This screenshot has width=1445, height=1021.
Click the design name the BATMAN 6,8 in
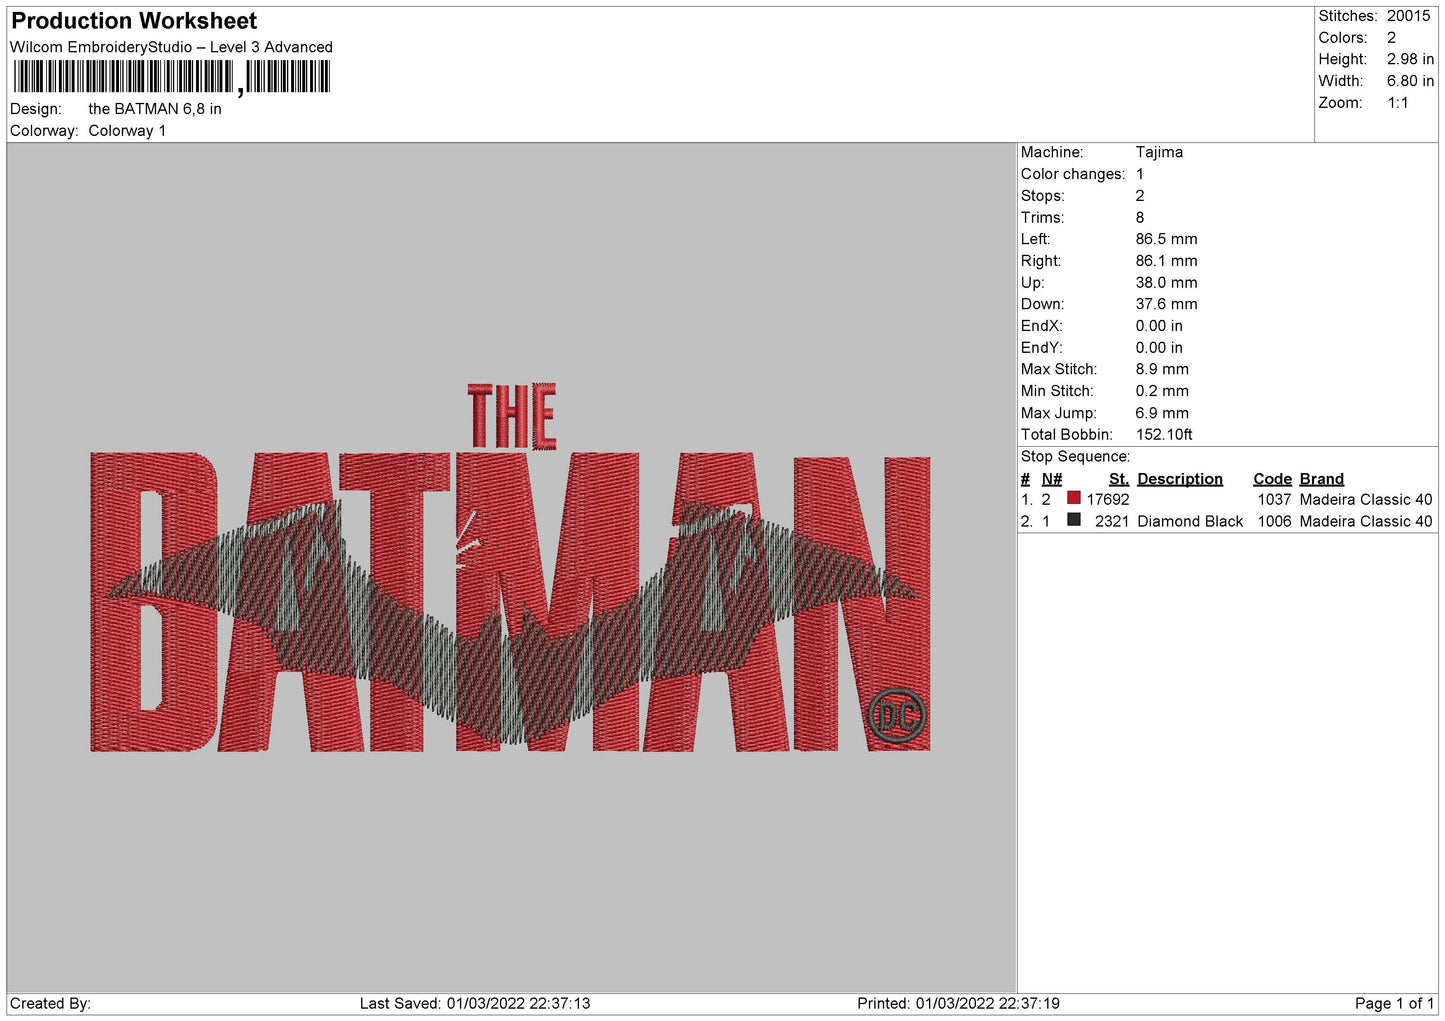(x=155, y=109)
